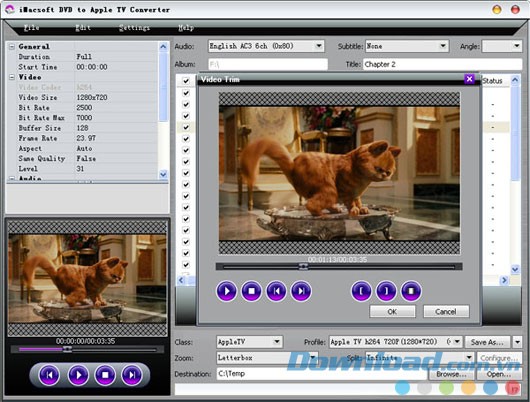530x402 pixels.
Task: Open the Edit menu
Action: [83, 28]
